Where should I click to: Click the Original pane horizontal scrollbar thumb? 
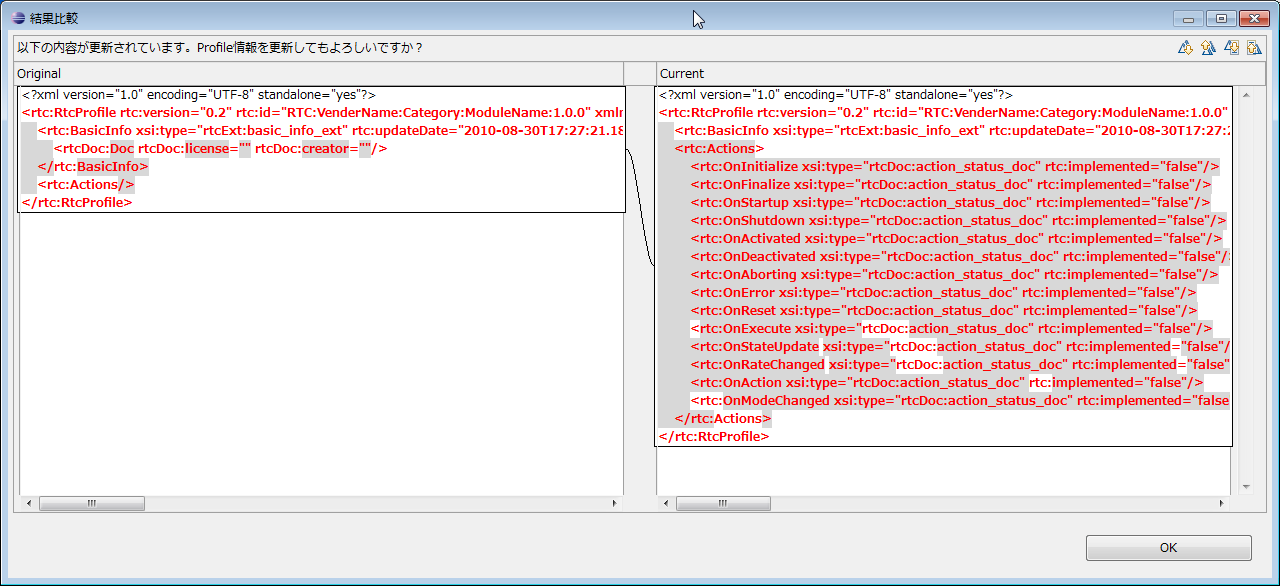[91, 504]
